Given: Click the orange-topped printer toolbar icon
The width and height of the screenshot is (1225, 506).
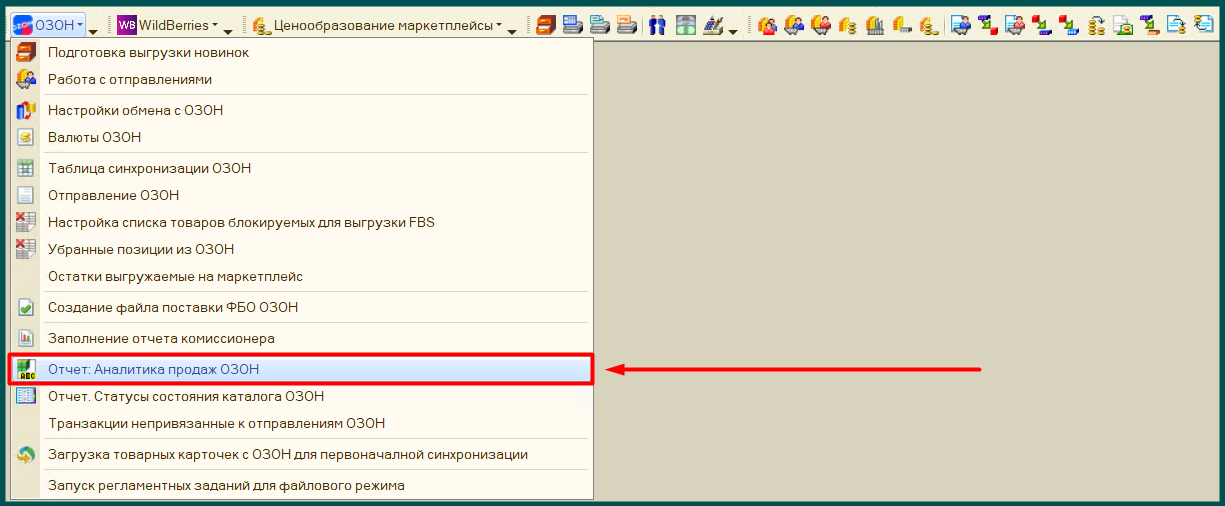Looking at the screenshot, I should [626, 25].
